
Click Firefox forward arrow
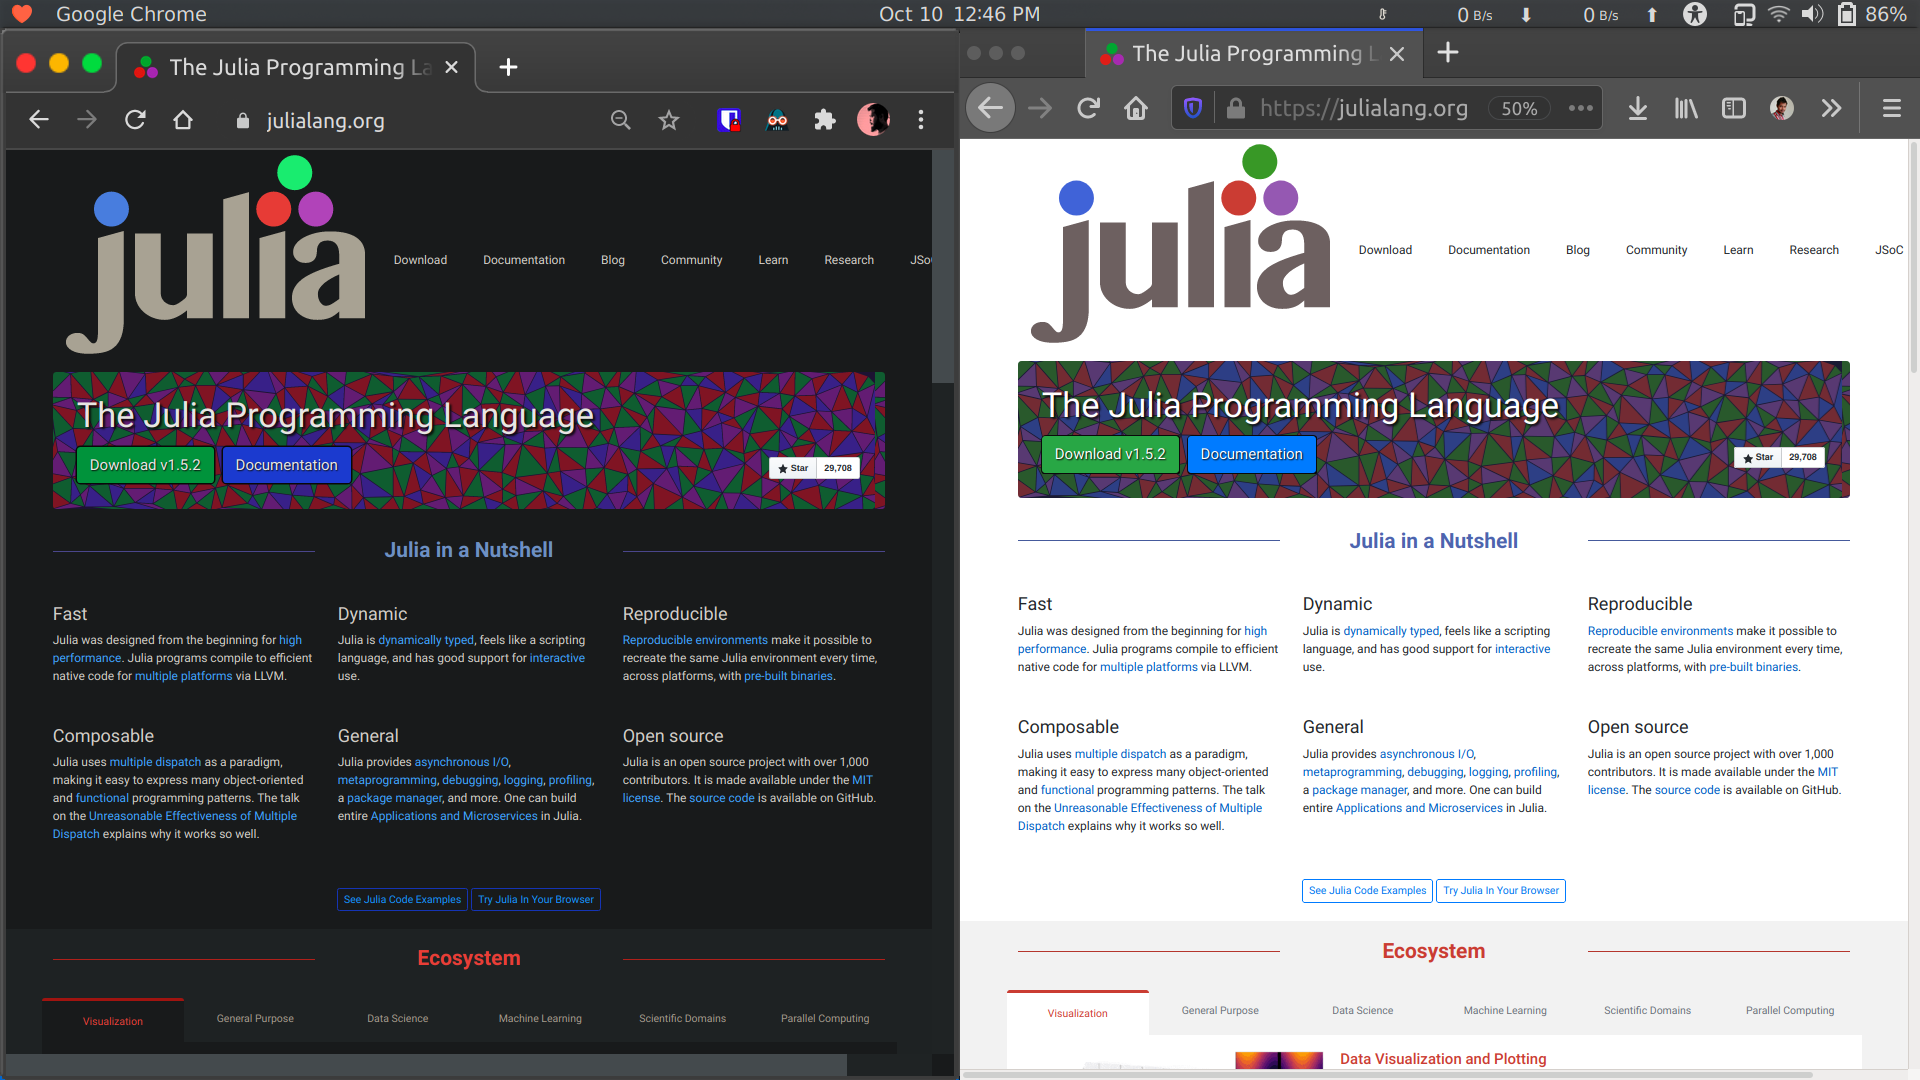1040,108
